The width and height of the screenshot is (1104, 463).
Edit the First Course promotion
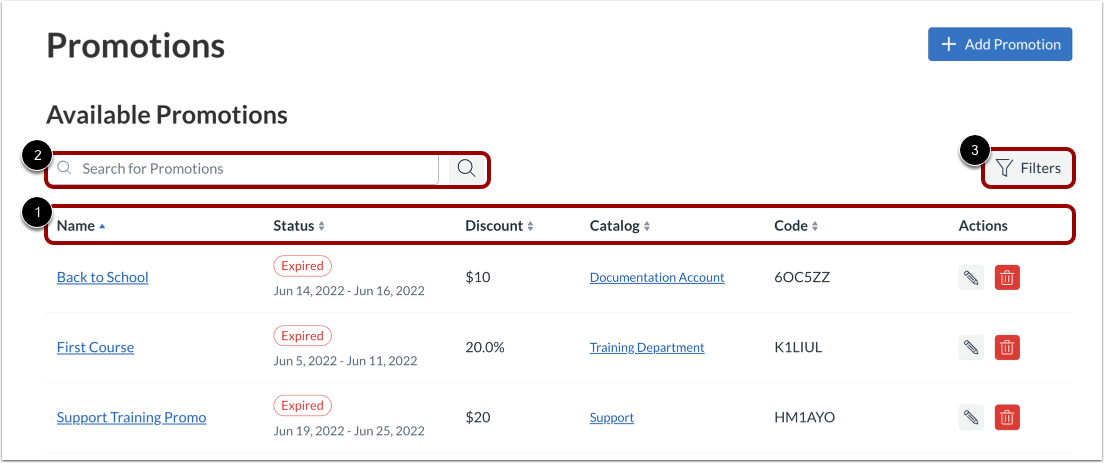(970, 348)
